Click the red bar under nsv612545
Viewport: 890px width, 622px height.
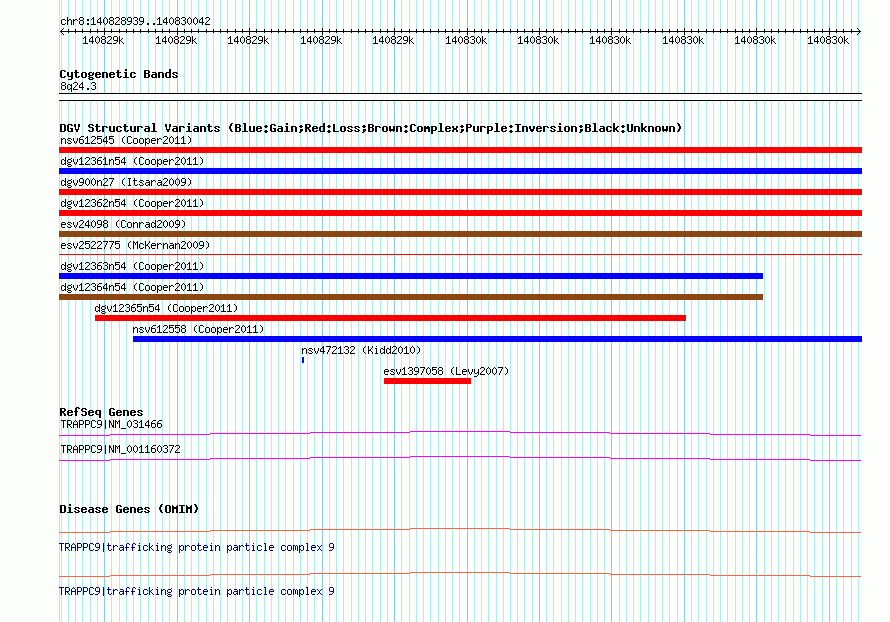pos(460,150)
